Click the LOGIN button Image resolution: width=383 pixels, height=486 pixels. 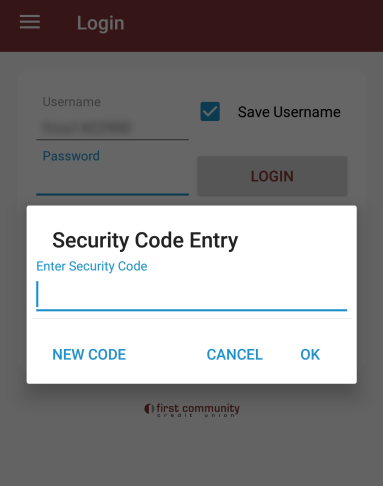click(x=272, y=176)
